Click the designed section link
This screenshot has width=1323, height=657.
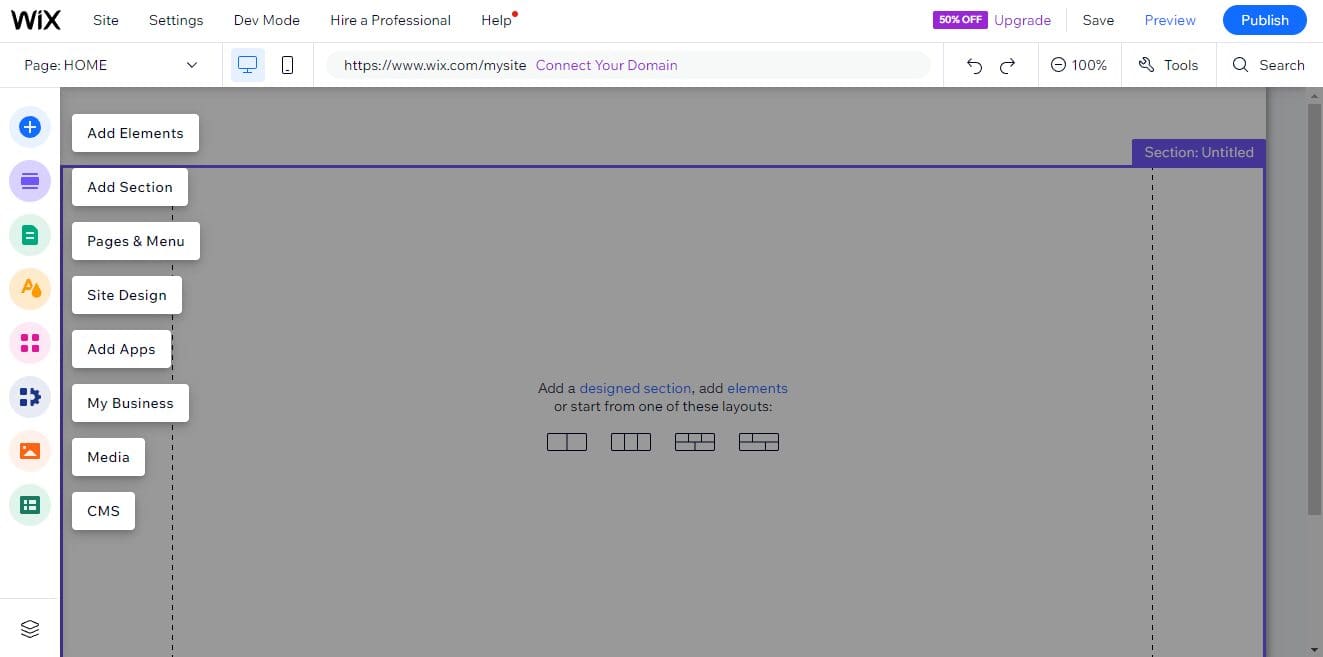click(x=635, y=388)
